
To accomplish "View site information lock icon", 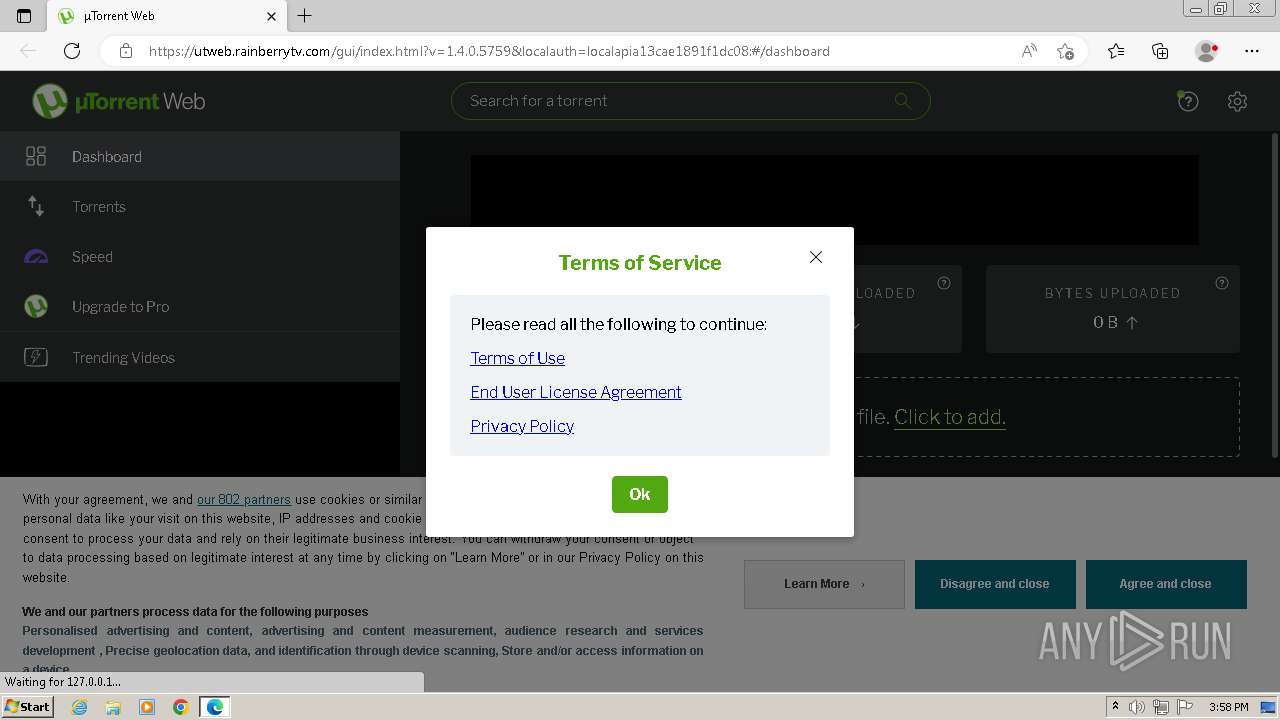I will pos(126,51).
